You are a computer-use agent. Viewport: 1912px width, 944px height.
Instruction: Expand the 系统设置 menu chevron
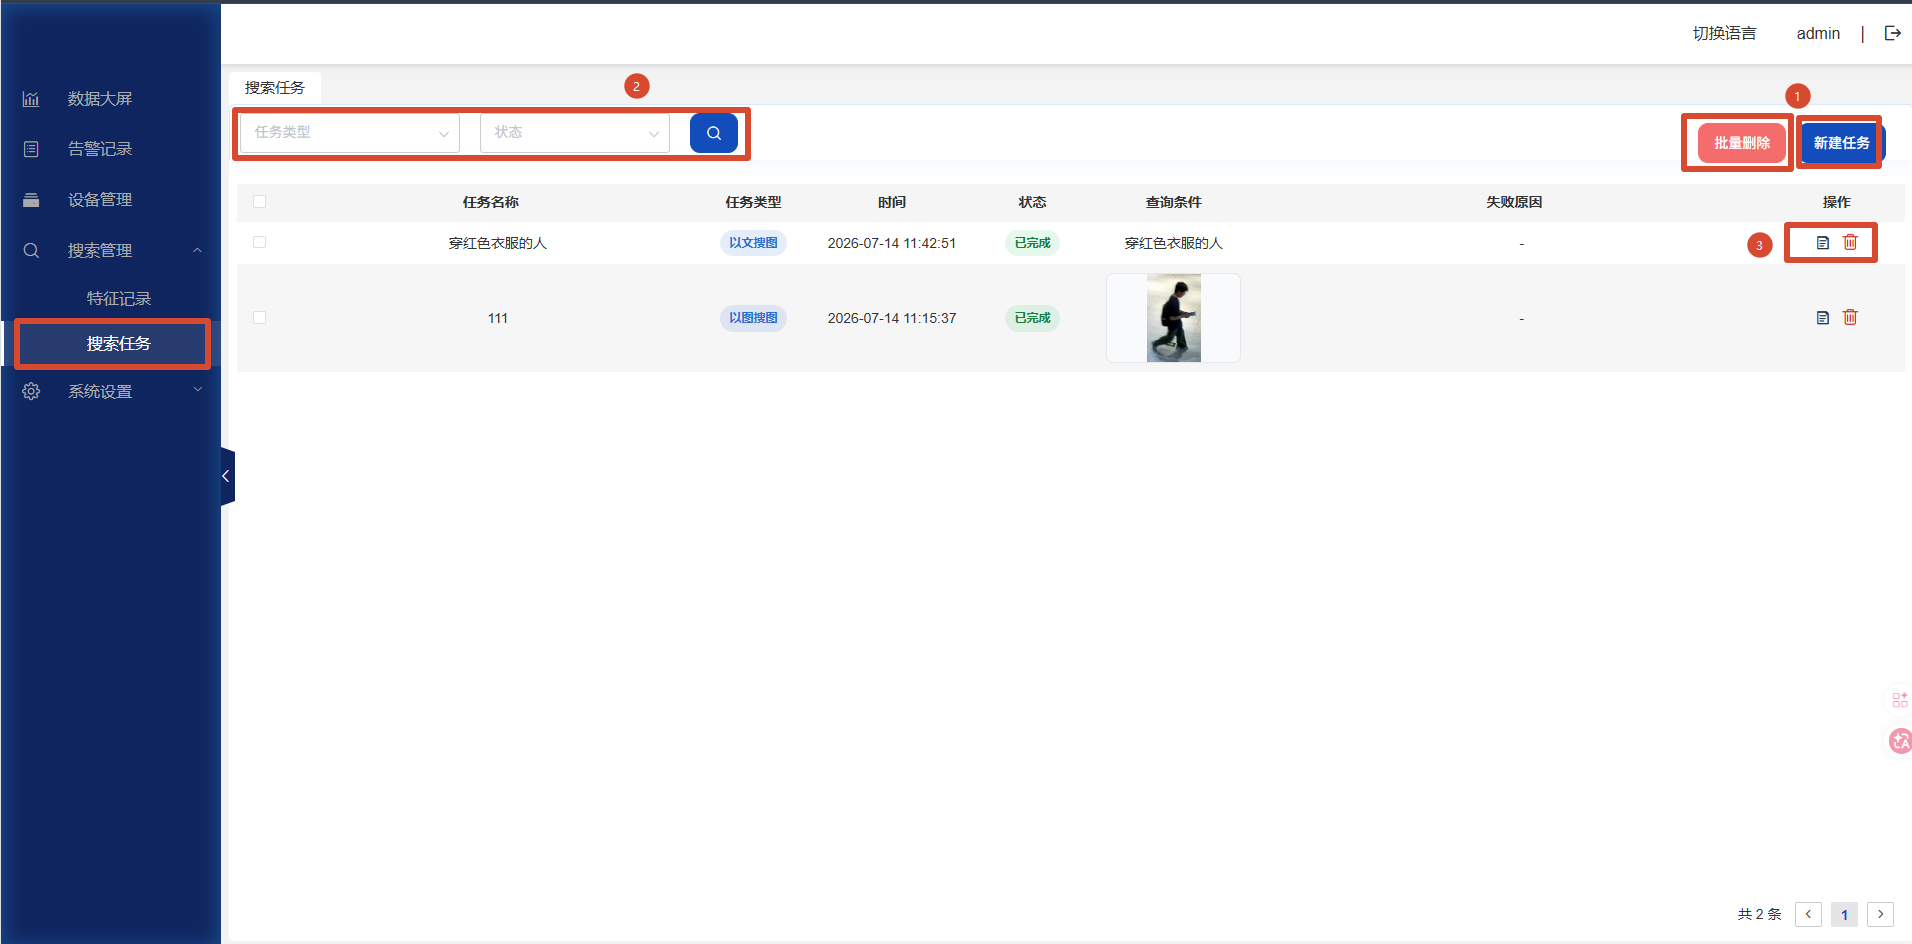198,390
